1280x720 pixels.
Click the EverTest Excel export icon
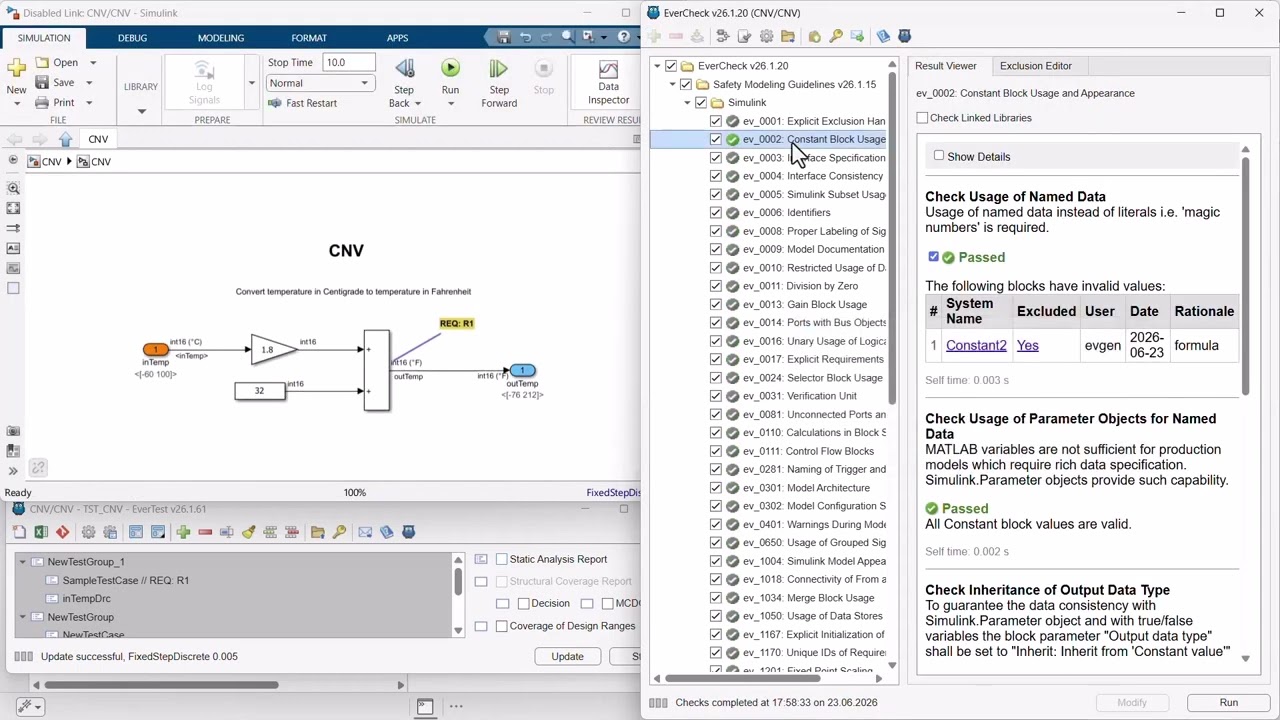coord(41,532)
